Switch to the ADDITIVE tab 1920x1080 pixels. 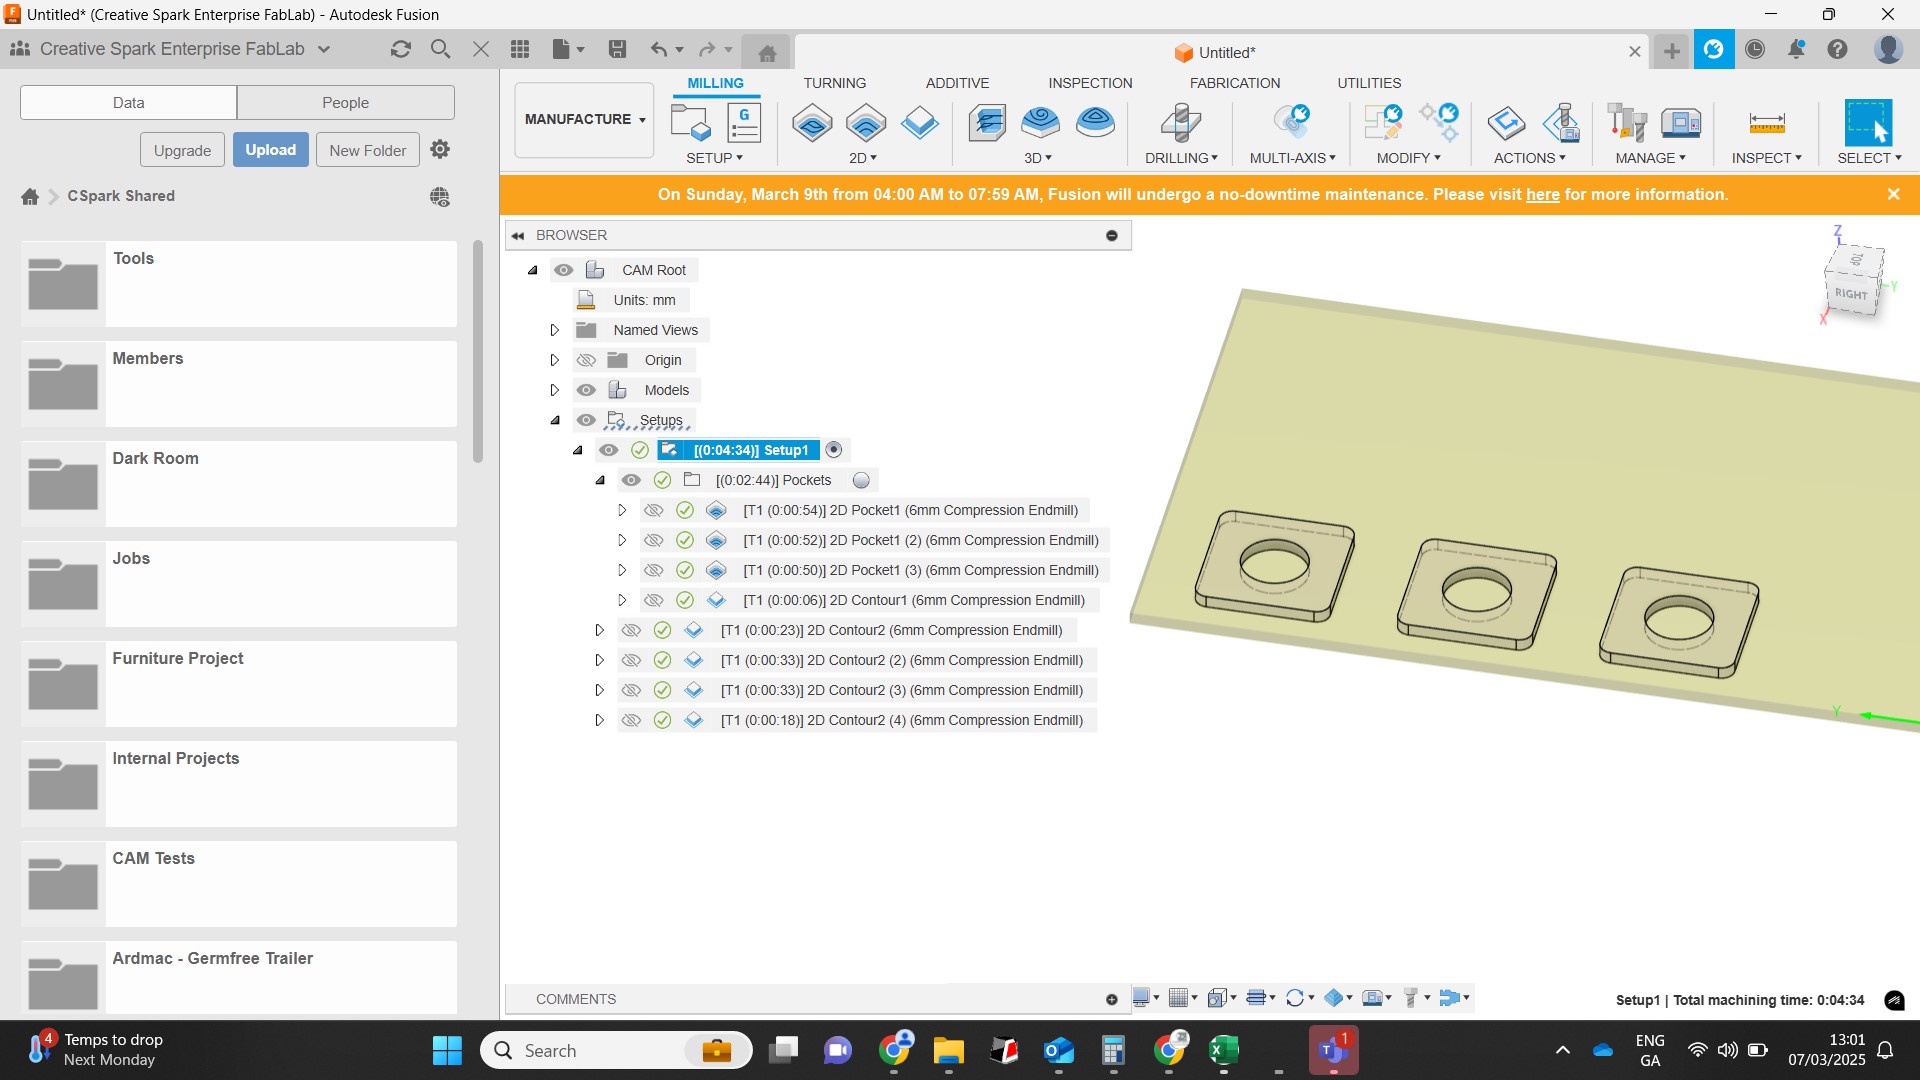click(957, 83)
